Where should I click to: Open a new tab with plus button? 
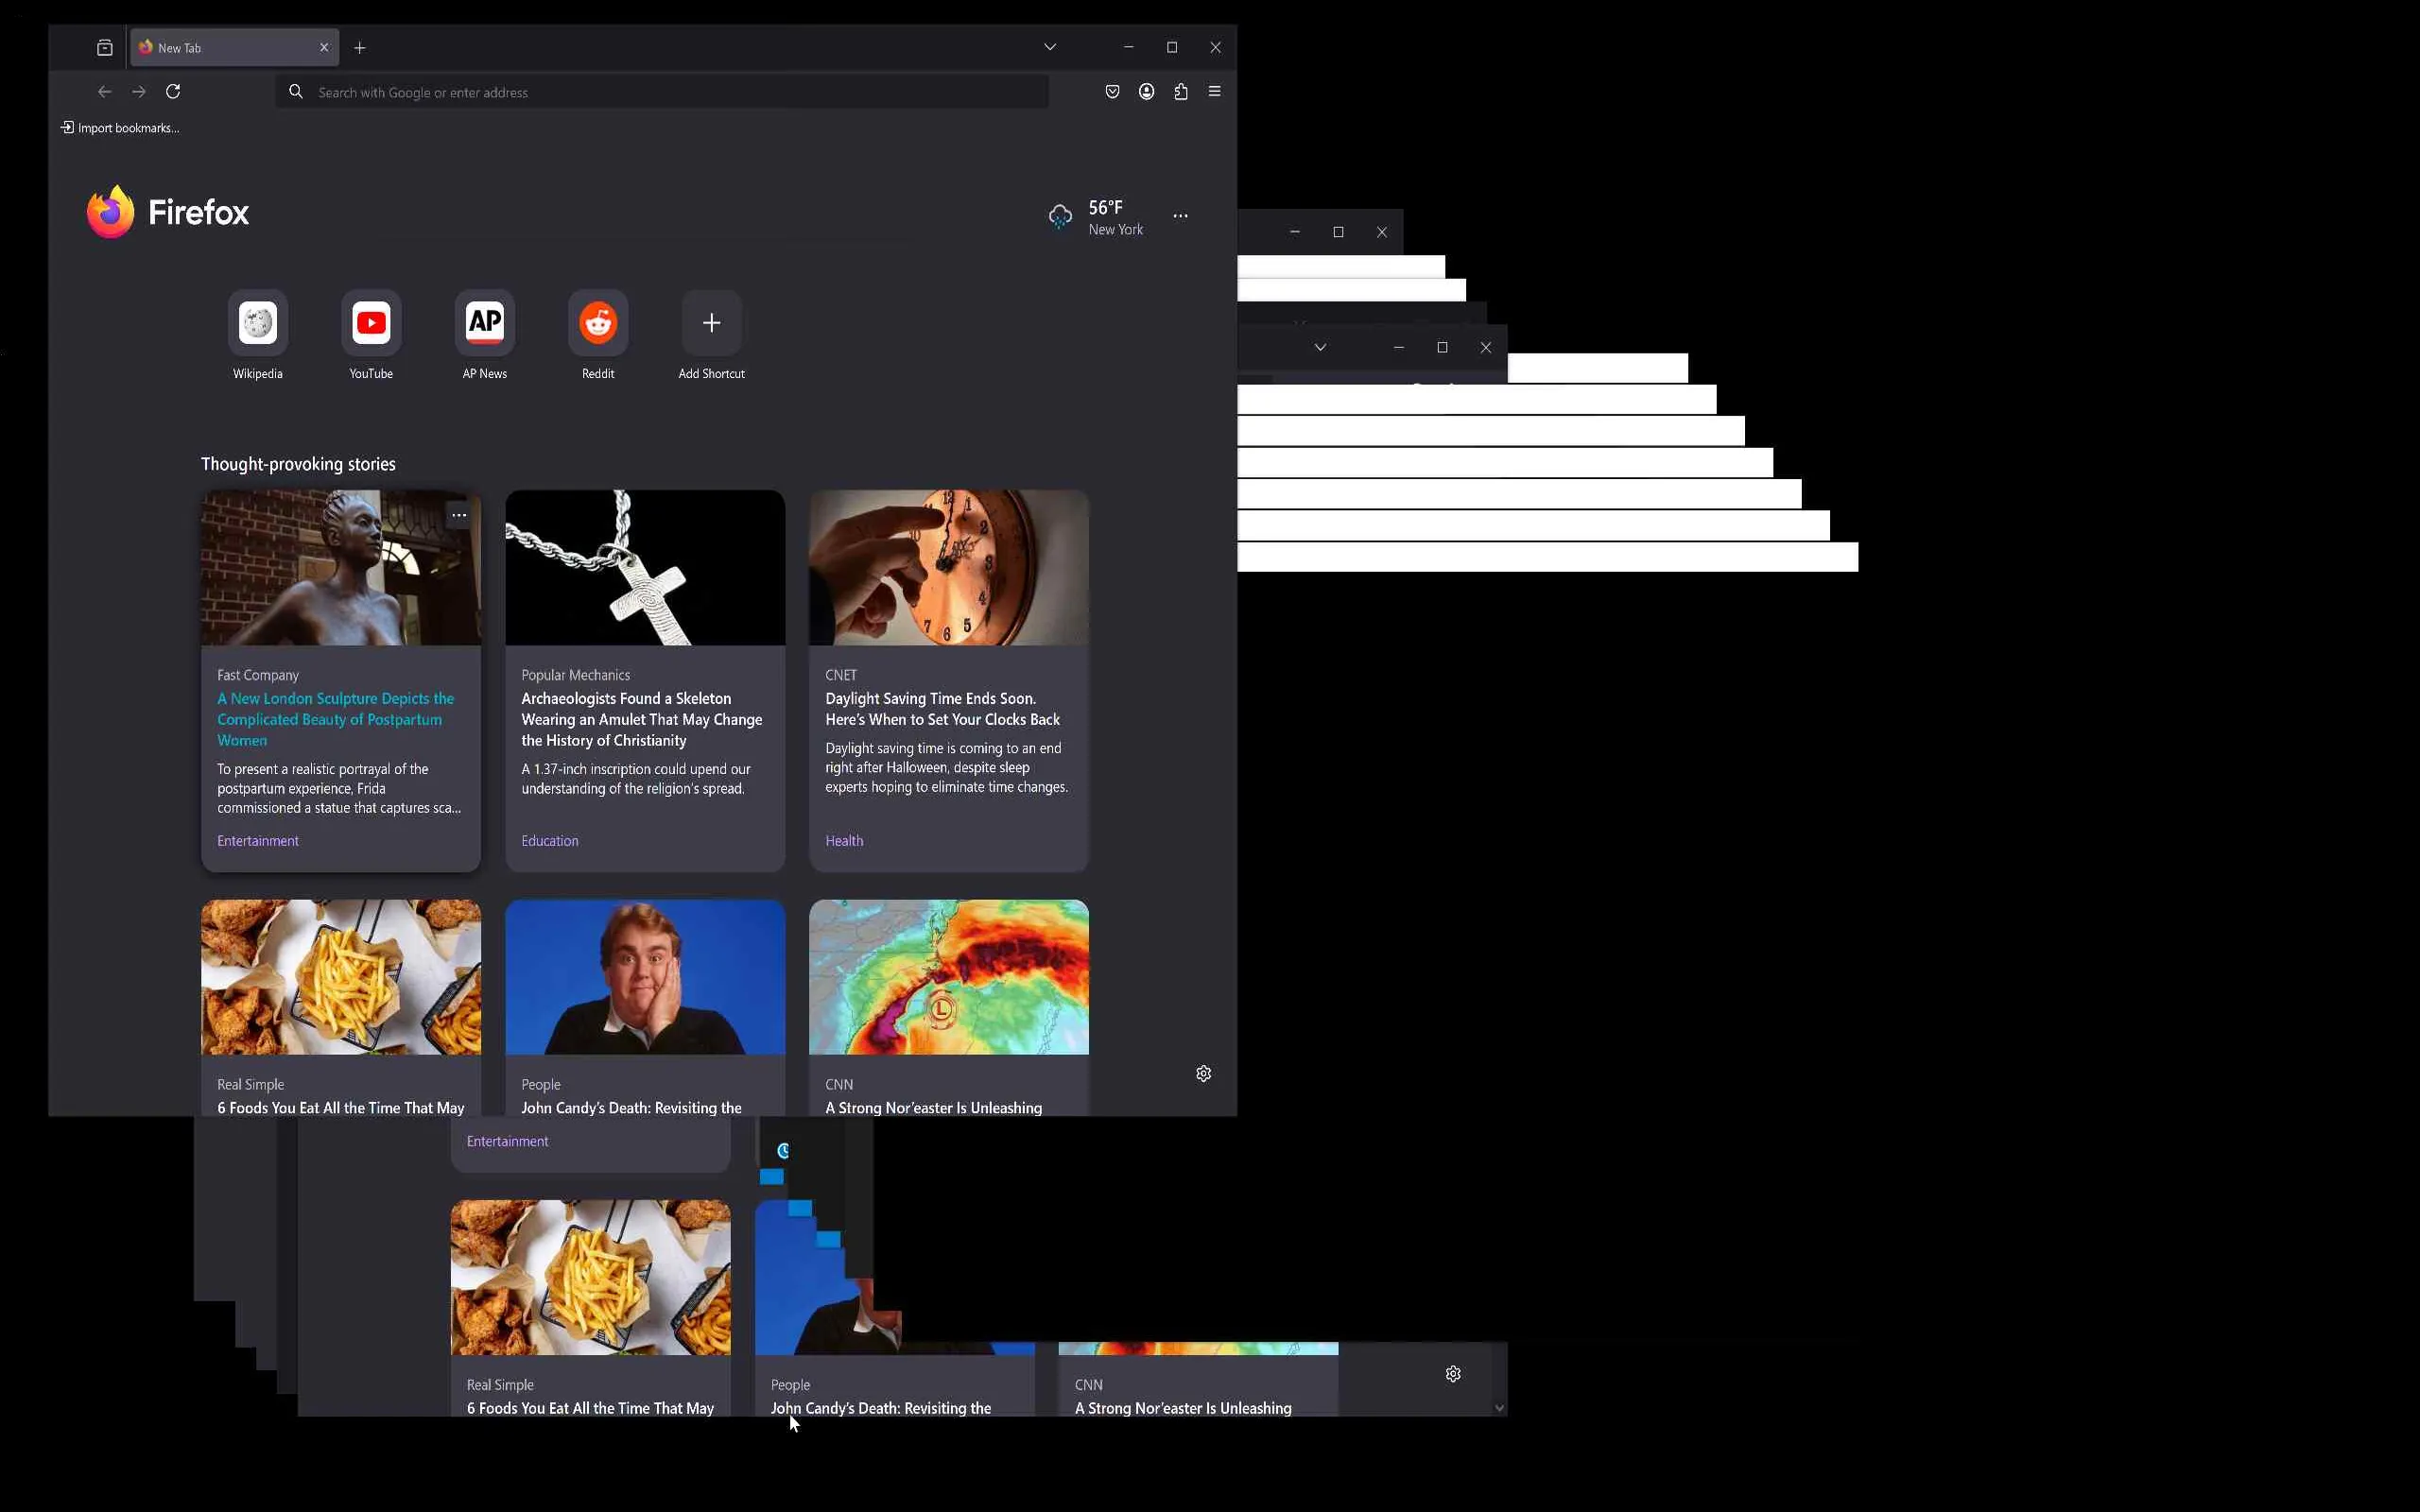point(360,48)
